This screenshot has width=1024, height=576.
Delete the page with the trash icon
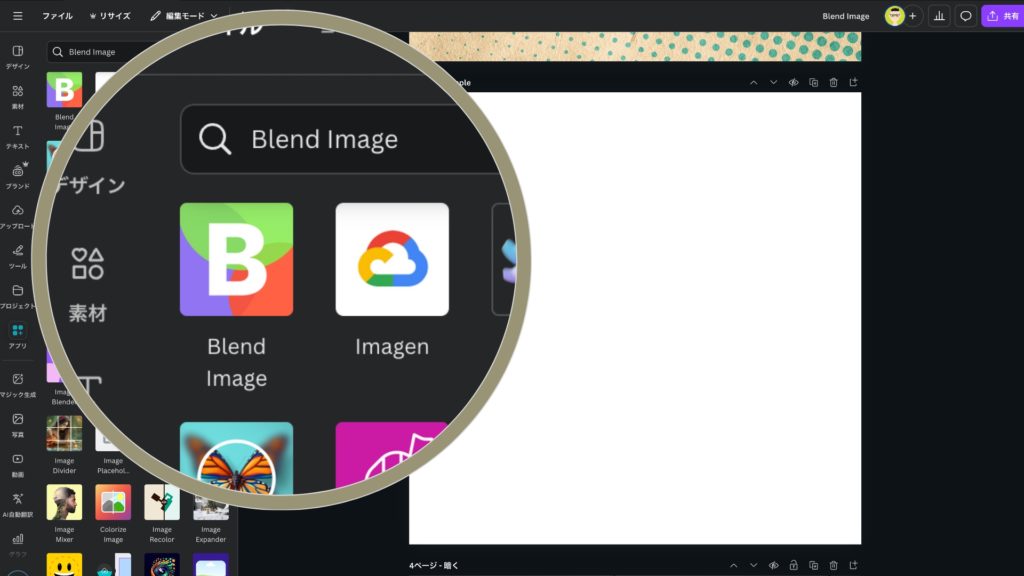833,82
